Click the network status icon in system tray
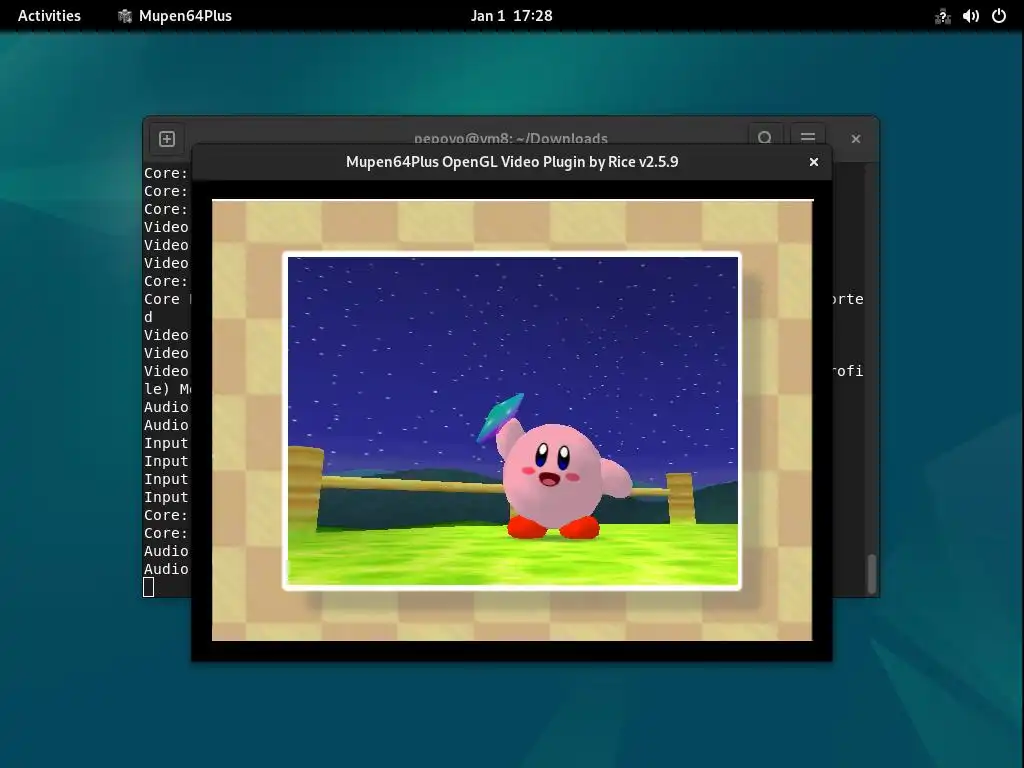This screenshot has width=1024, height=768. tap(942, 16)
